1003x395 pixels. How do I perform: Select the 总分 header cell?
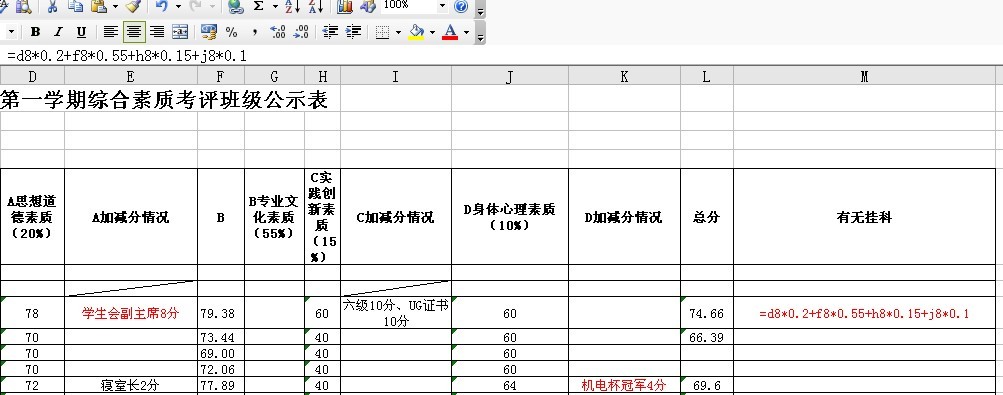(707, 217)
